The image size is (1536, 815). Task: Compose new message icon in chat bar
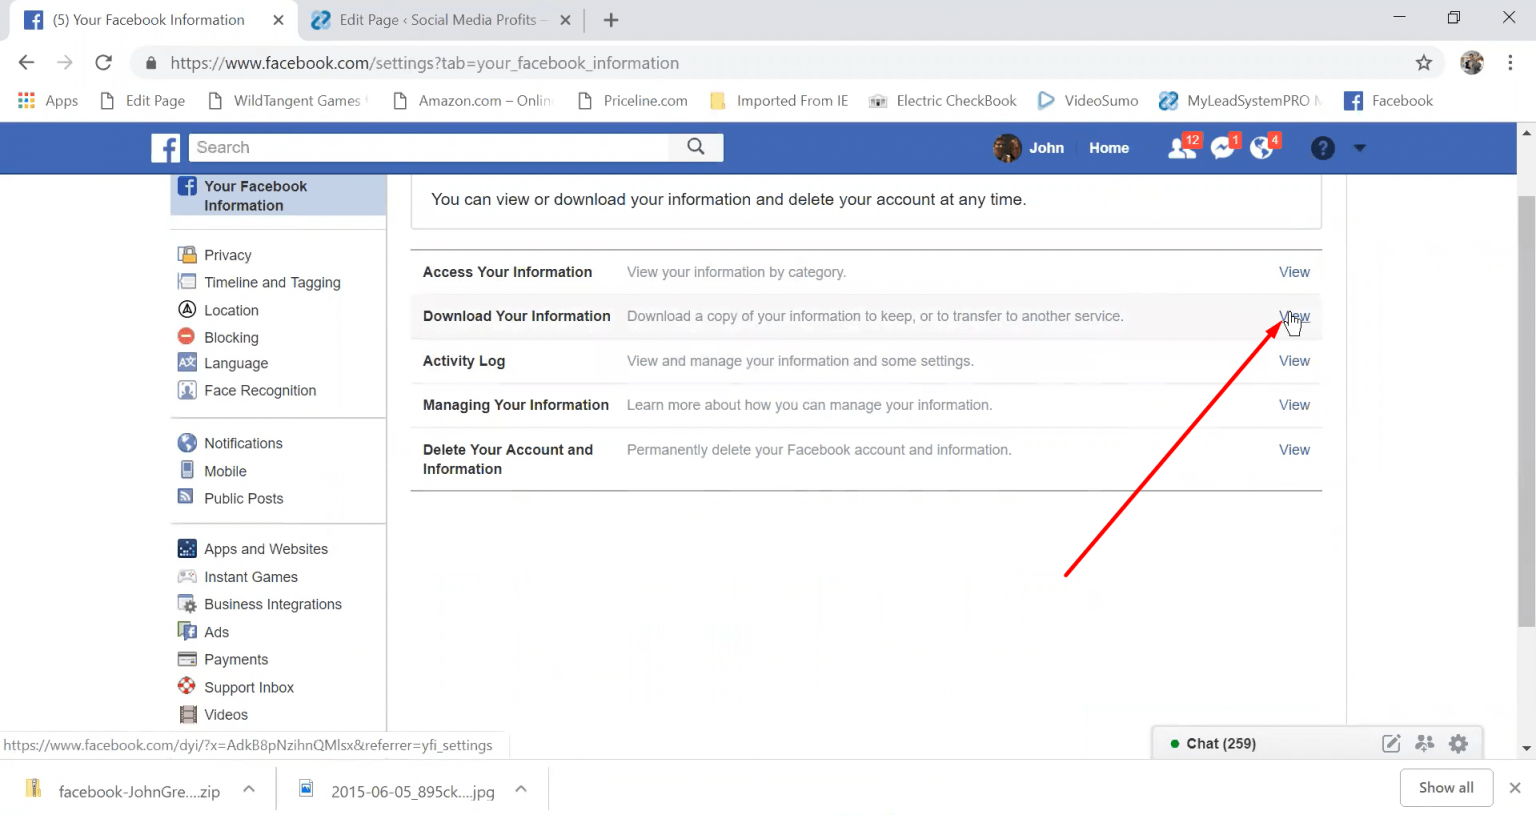1391,743
